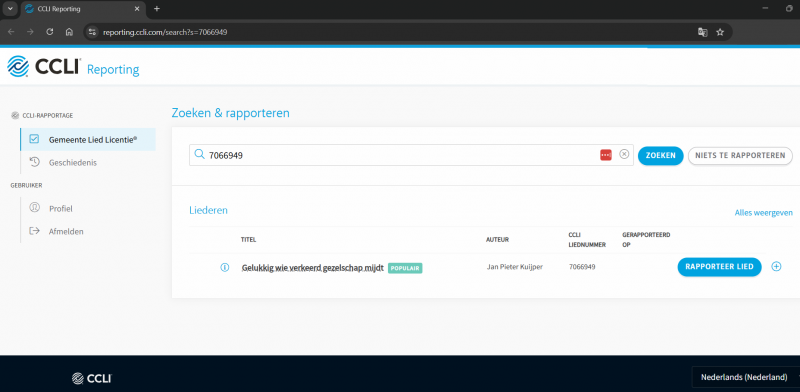The width and height of the screenshot is (800, 392).
Task: Bookmark this page with the star icon
Action: coord(720,32)
